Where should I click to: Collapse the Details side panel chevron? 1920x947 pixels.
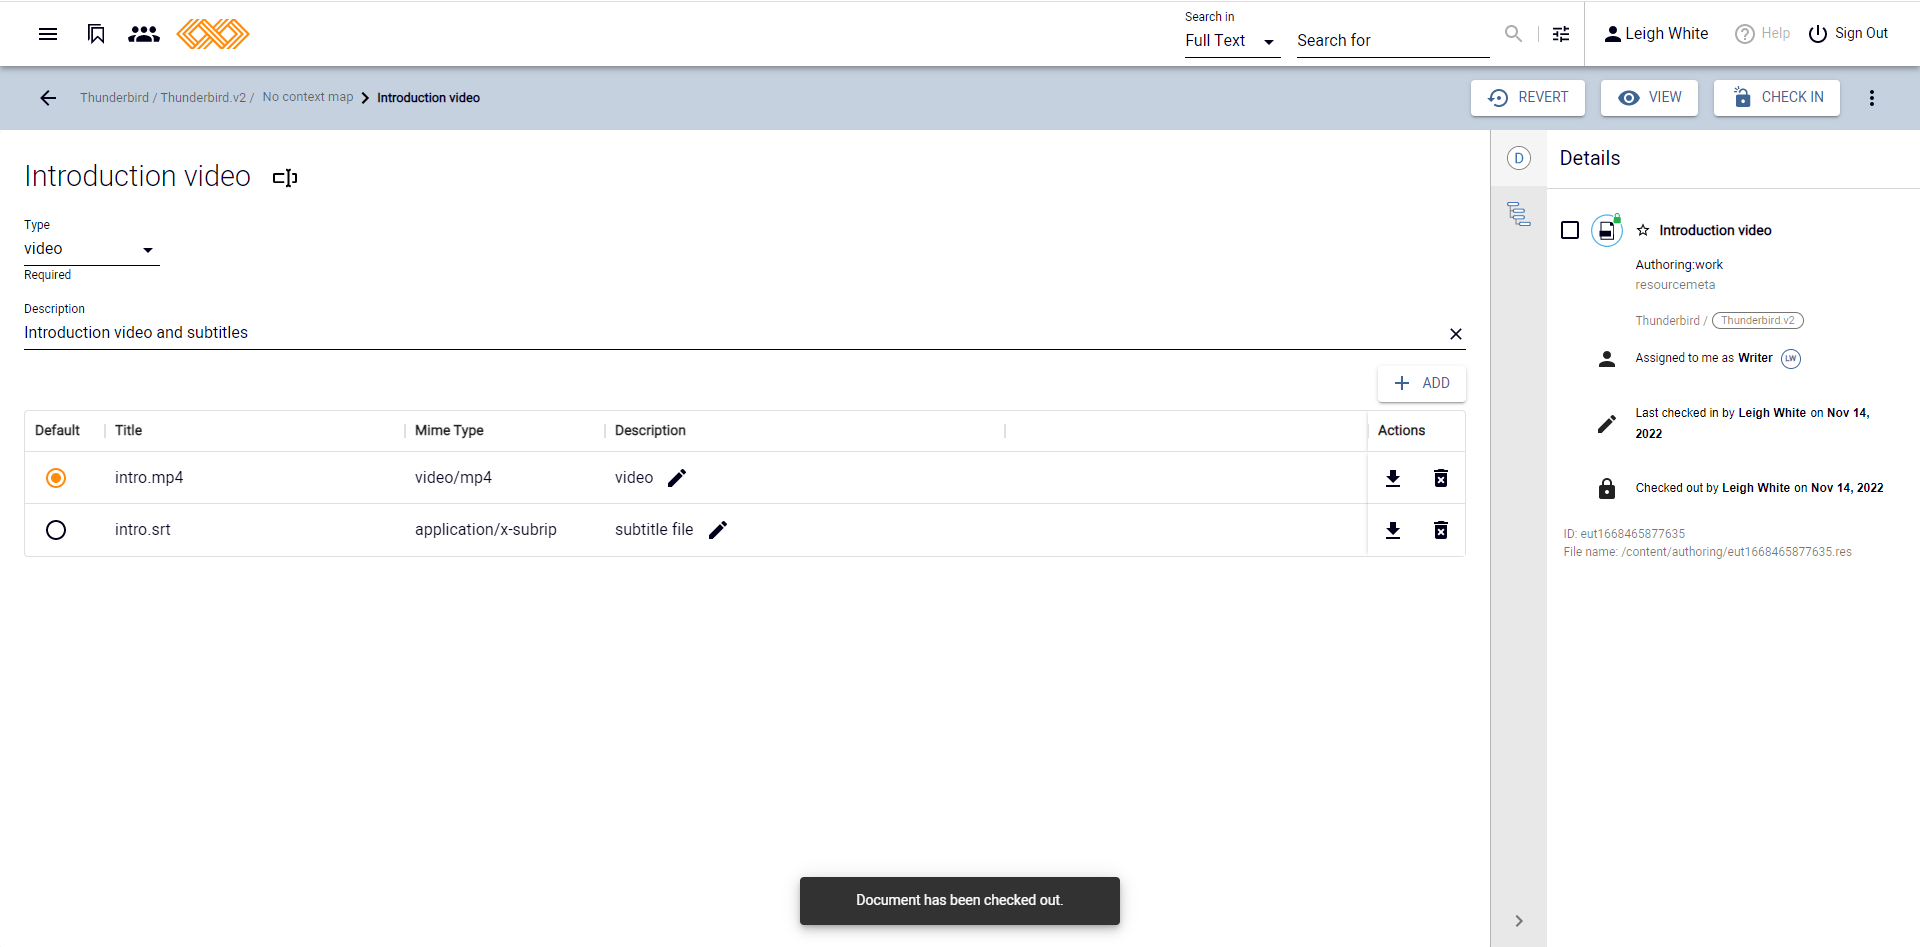pos(1518,921)
